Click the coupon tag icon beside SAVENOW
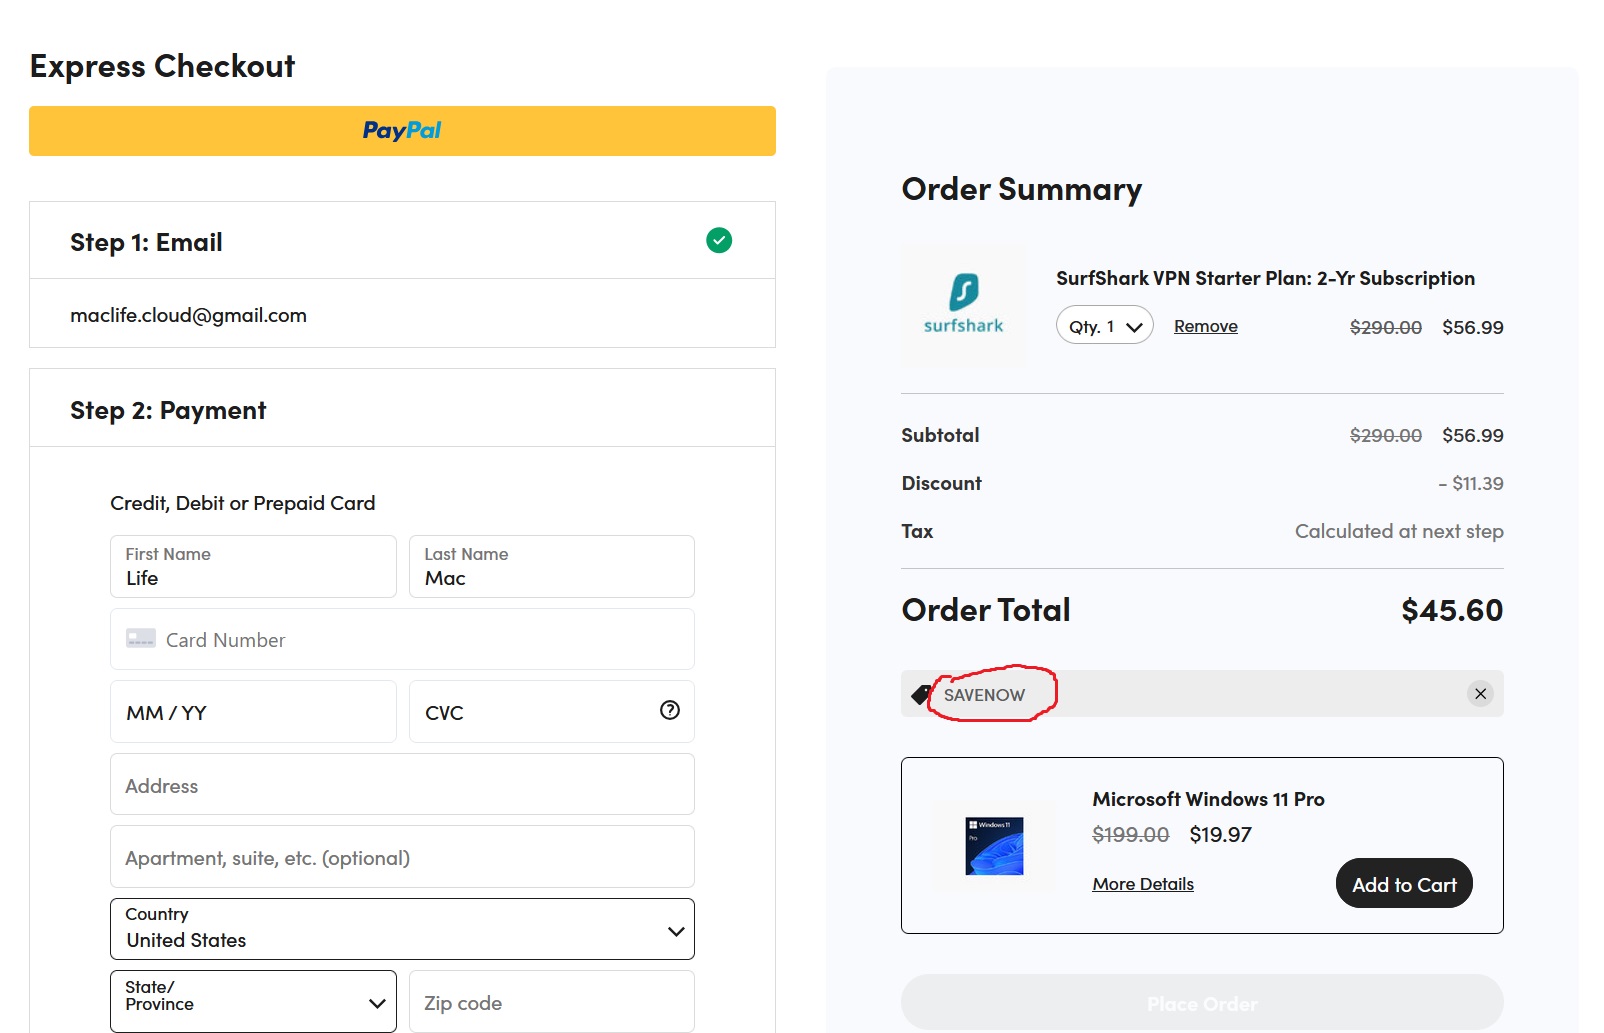Screen dimensions: 1604x1033 pyautogui.click(x=920, y=693)
